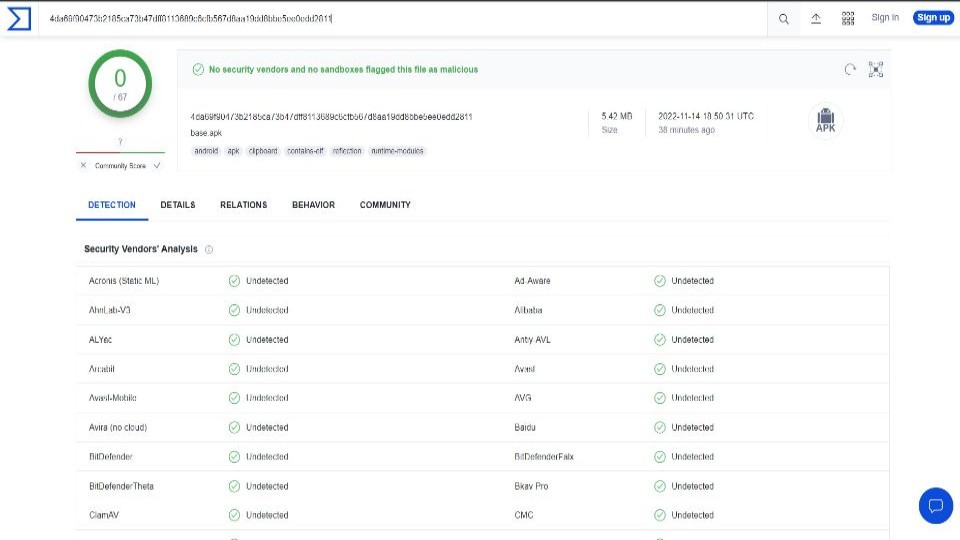Click the Avira (no cloud) vendor name

118,427
